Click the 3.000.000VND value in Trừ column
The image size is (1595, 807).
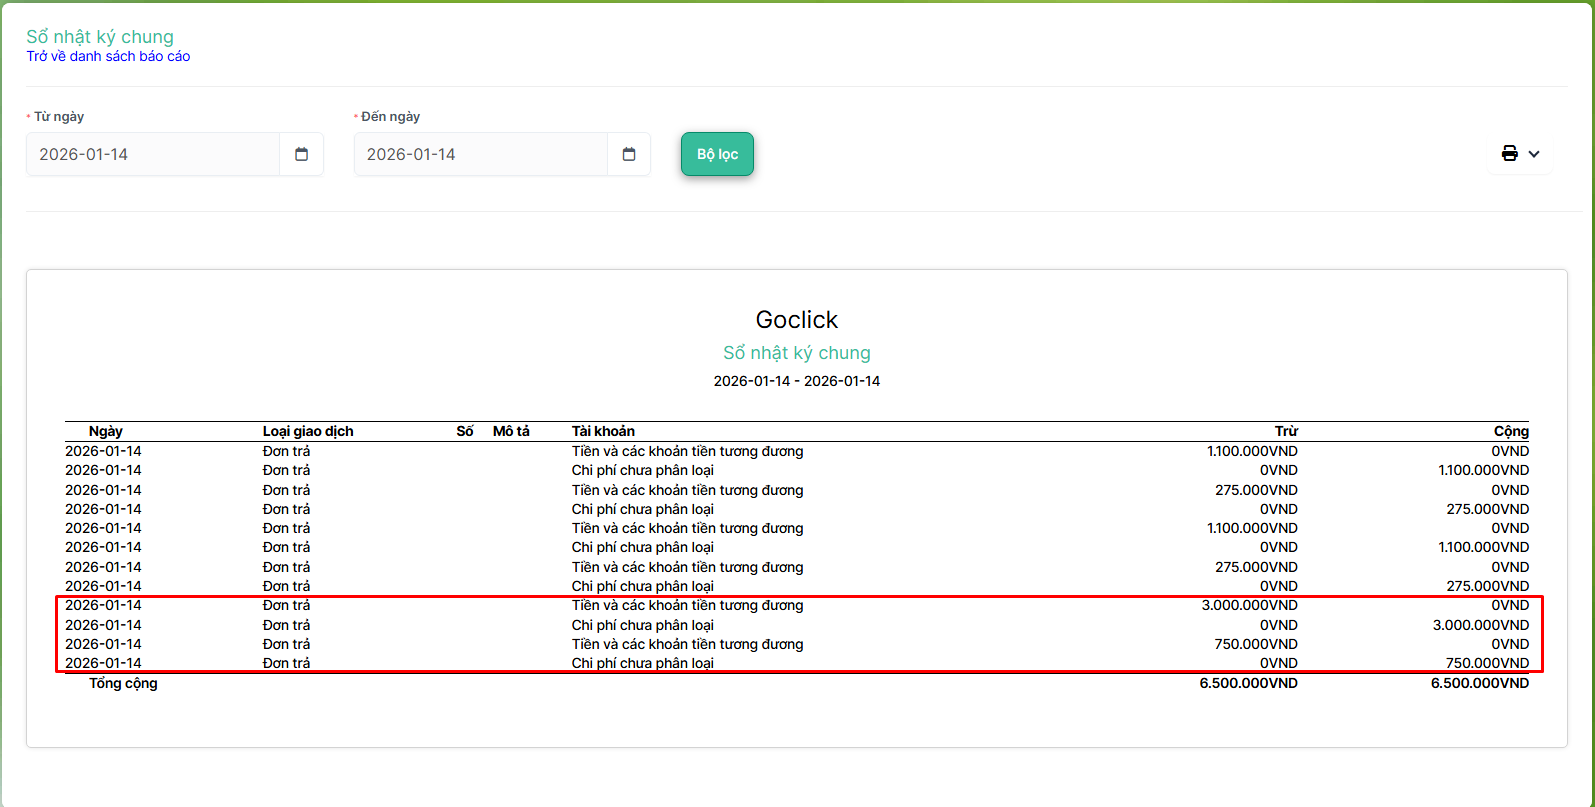pos(1249,605)
